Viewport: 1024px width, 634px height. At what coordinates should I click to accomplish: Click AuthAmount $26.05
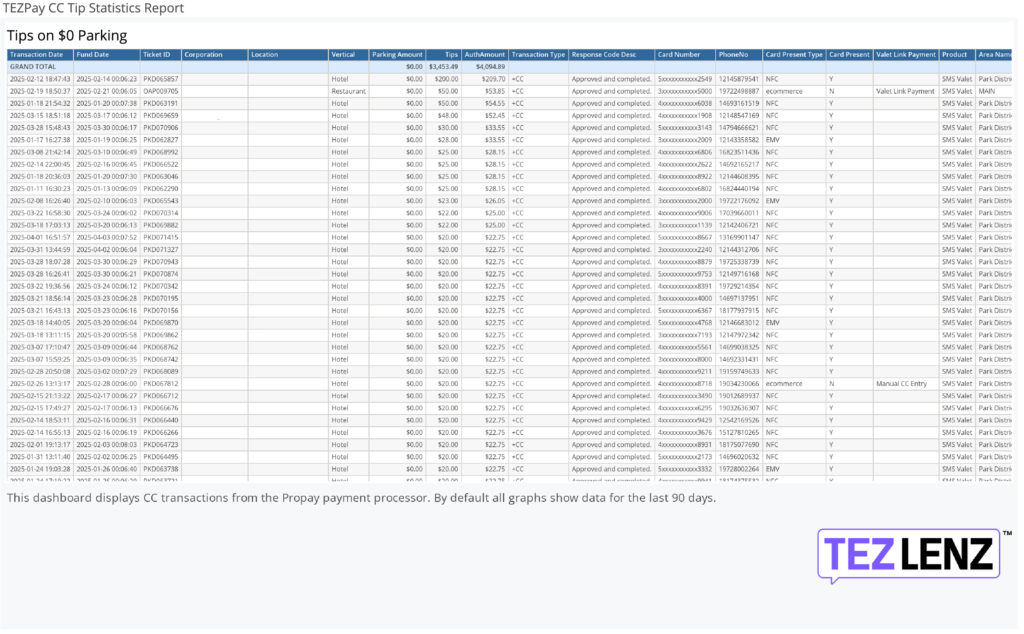pos(496,201)
